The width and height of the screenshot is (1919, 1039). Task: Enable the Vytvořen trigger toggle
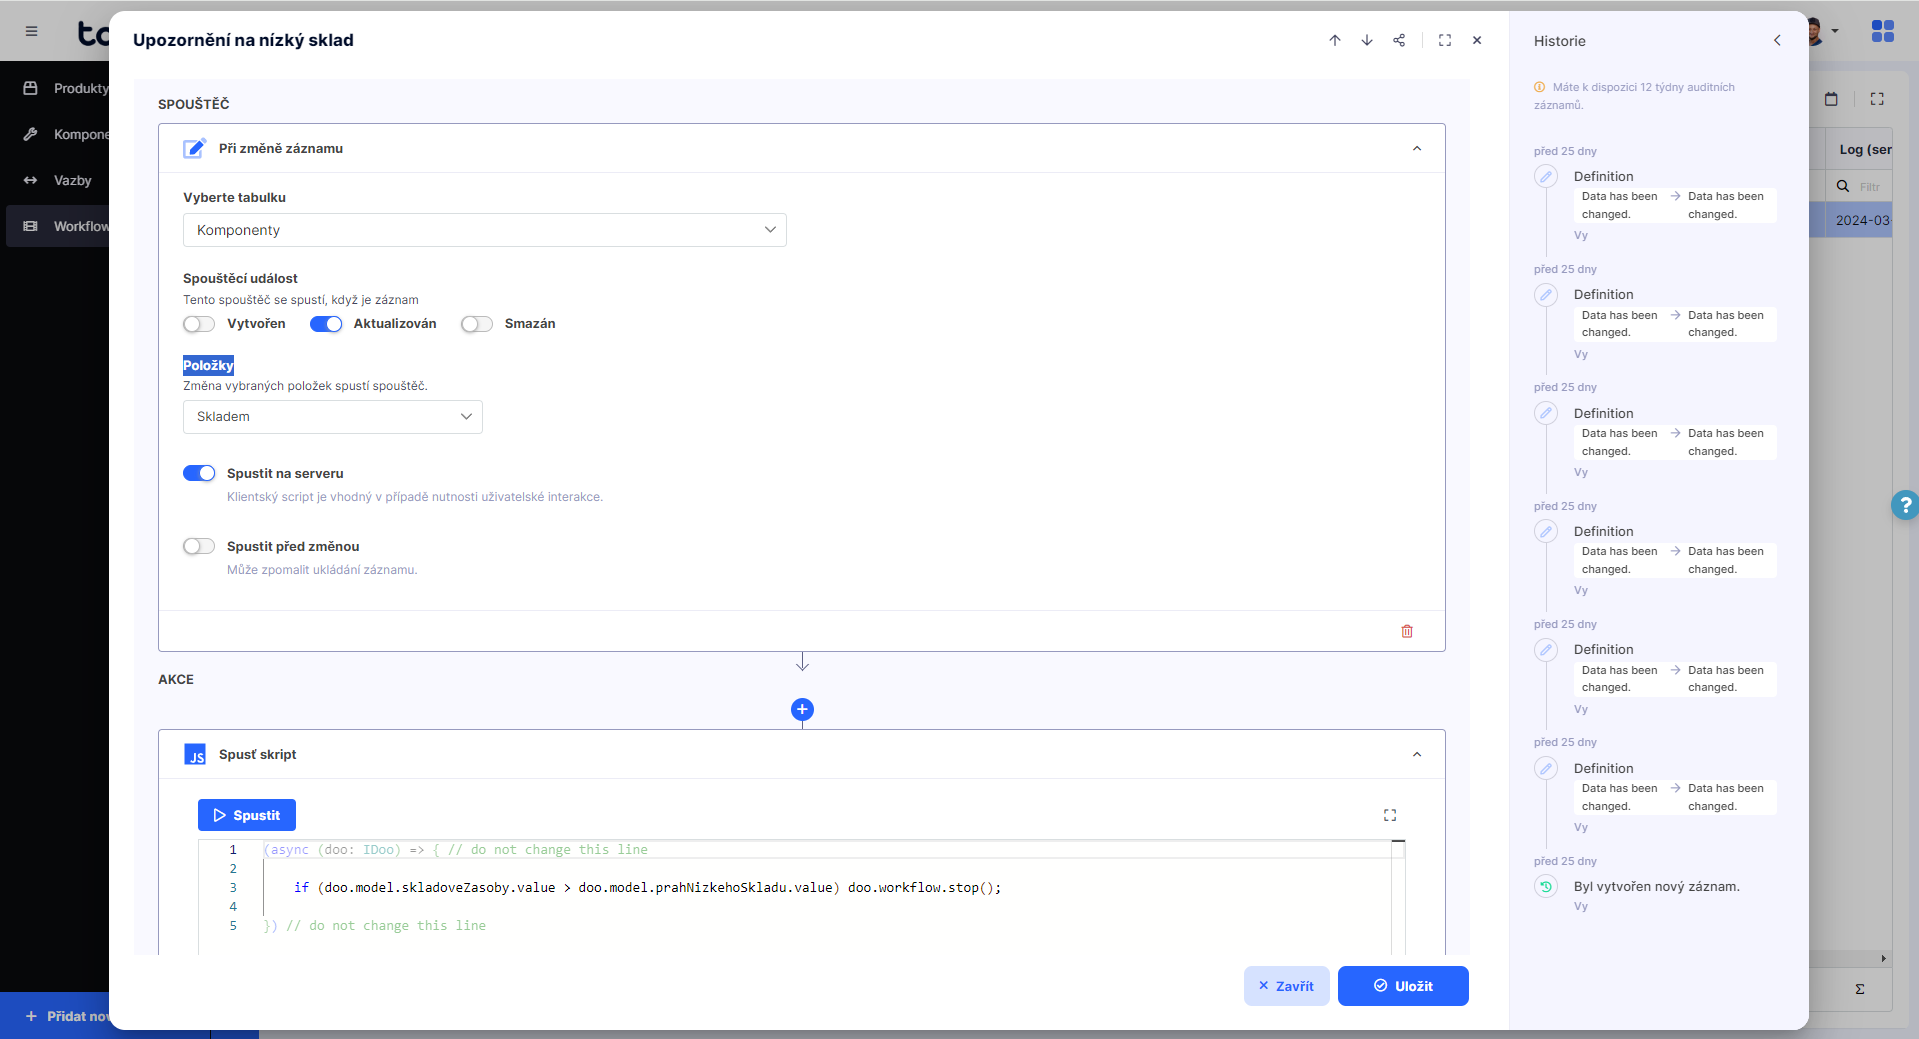click(199, 324)
